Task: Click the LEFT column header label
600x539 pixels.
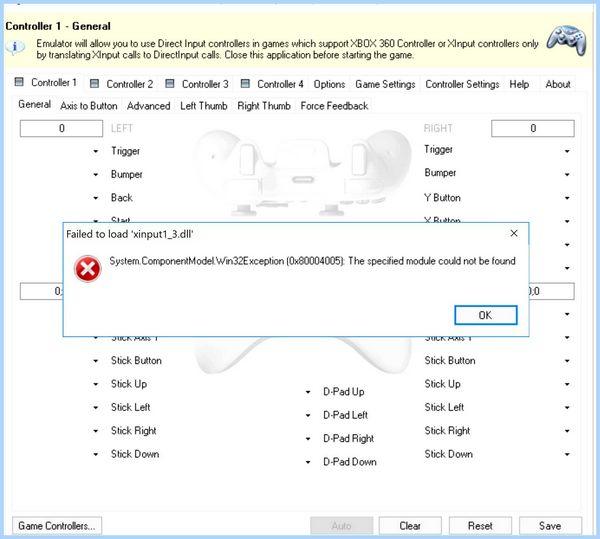Action: coord(122,128)
